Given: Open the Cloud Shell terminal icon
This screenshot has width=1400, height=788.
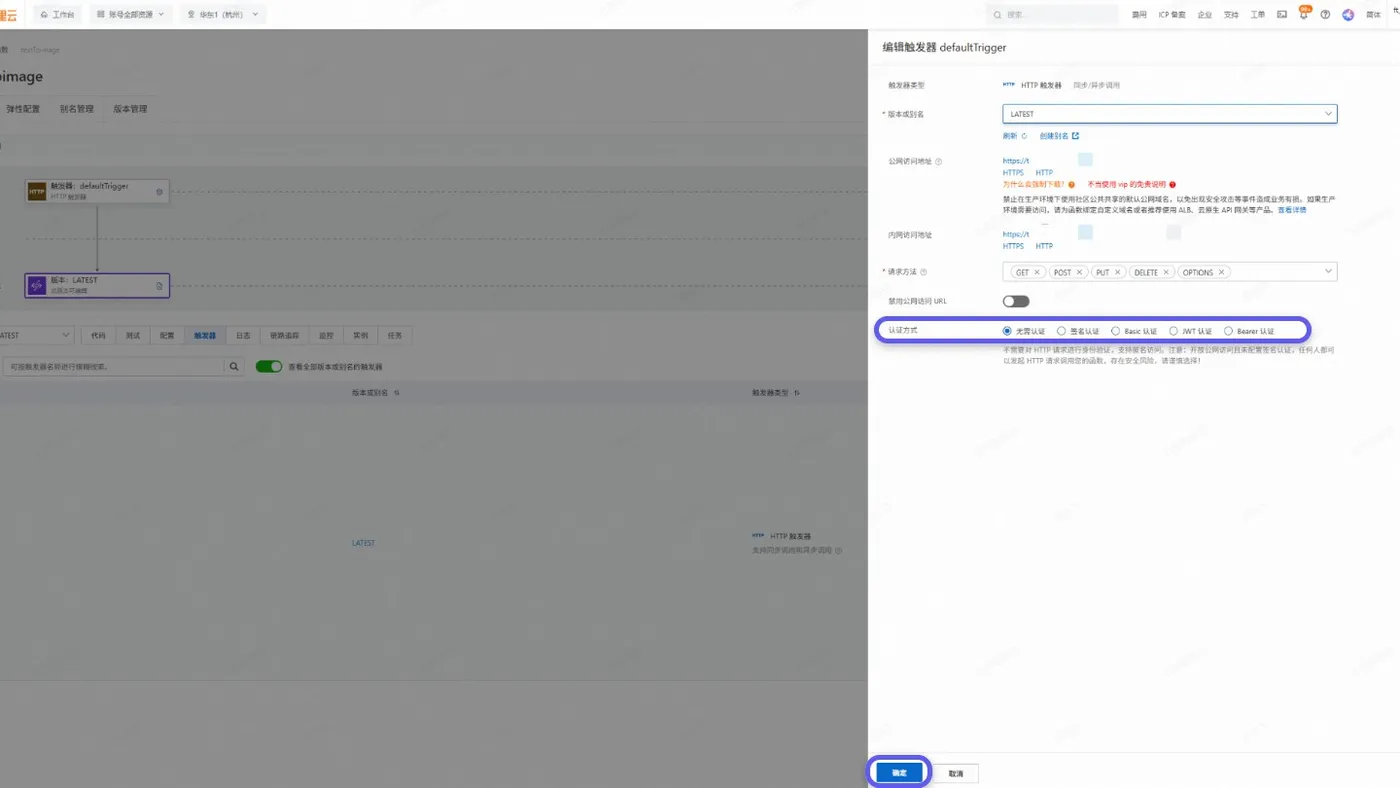Looking at the screenshot, I should pos(1282,15).
